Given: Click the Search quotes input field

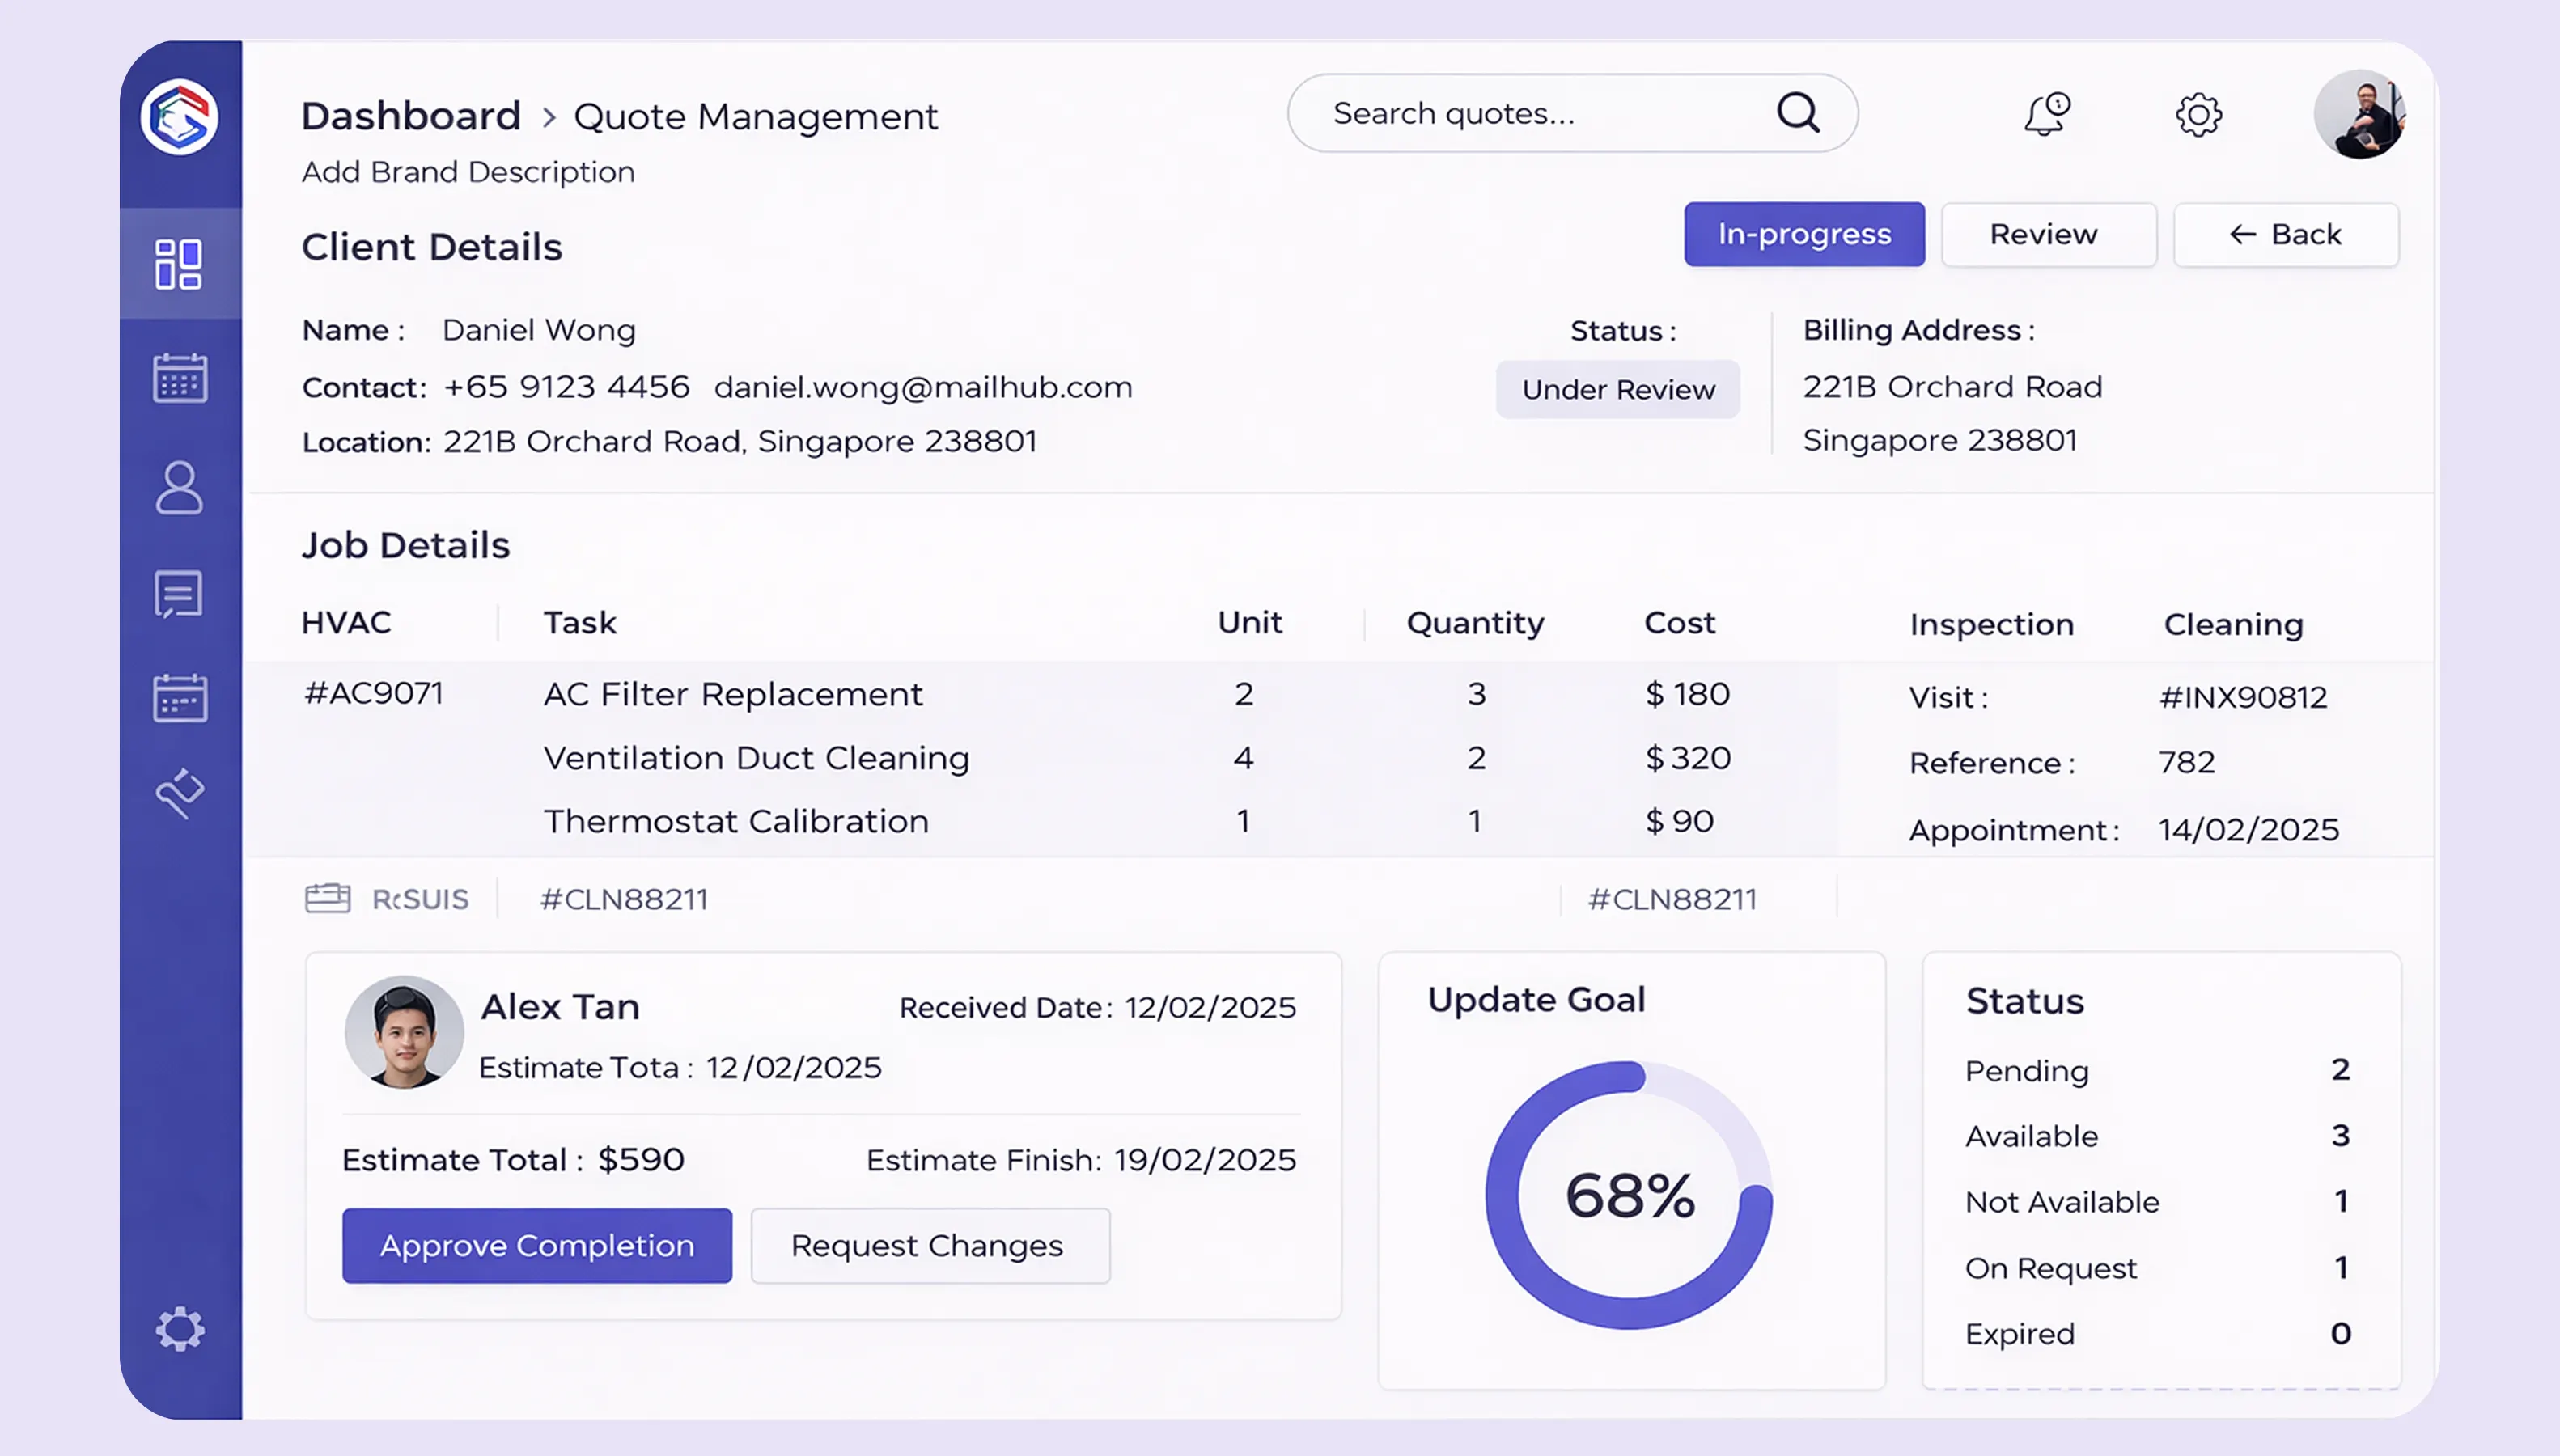Looking at the screenshot, I should click(x=1572, y=113).
